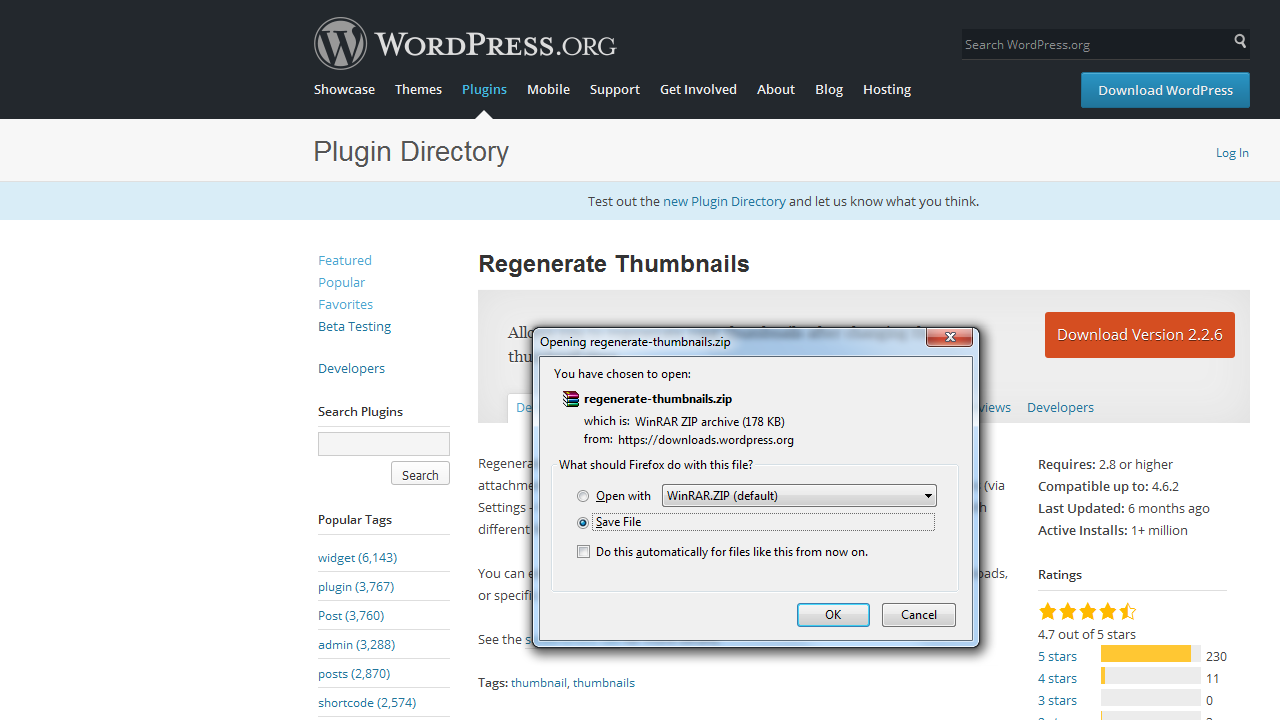
Task: Select the Open with radio button
Action: (x=583, y=496)
